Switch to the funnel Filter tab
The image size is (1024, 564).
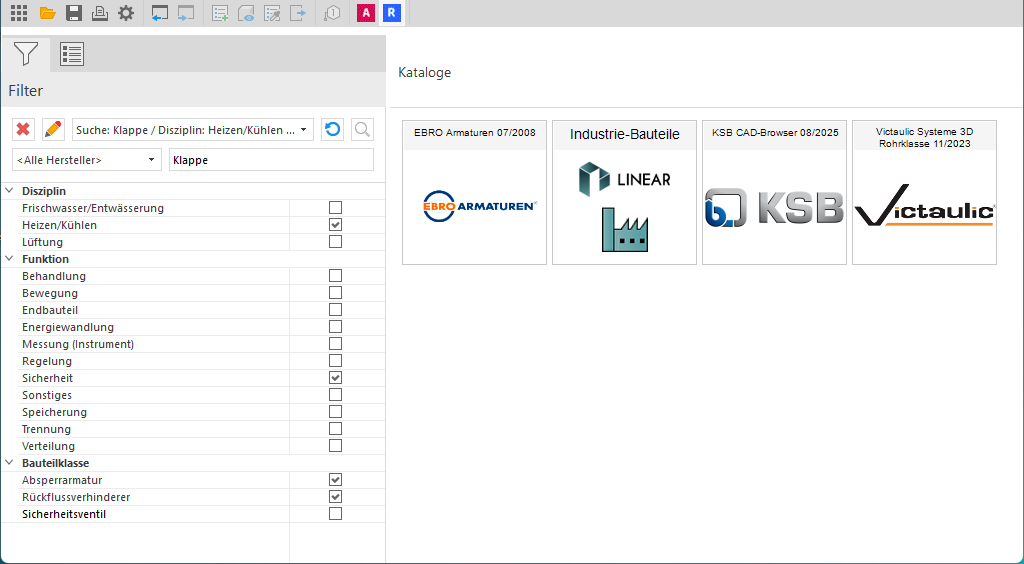point(26,54)
